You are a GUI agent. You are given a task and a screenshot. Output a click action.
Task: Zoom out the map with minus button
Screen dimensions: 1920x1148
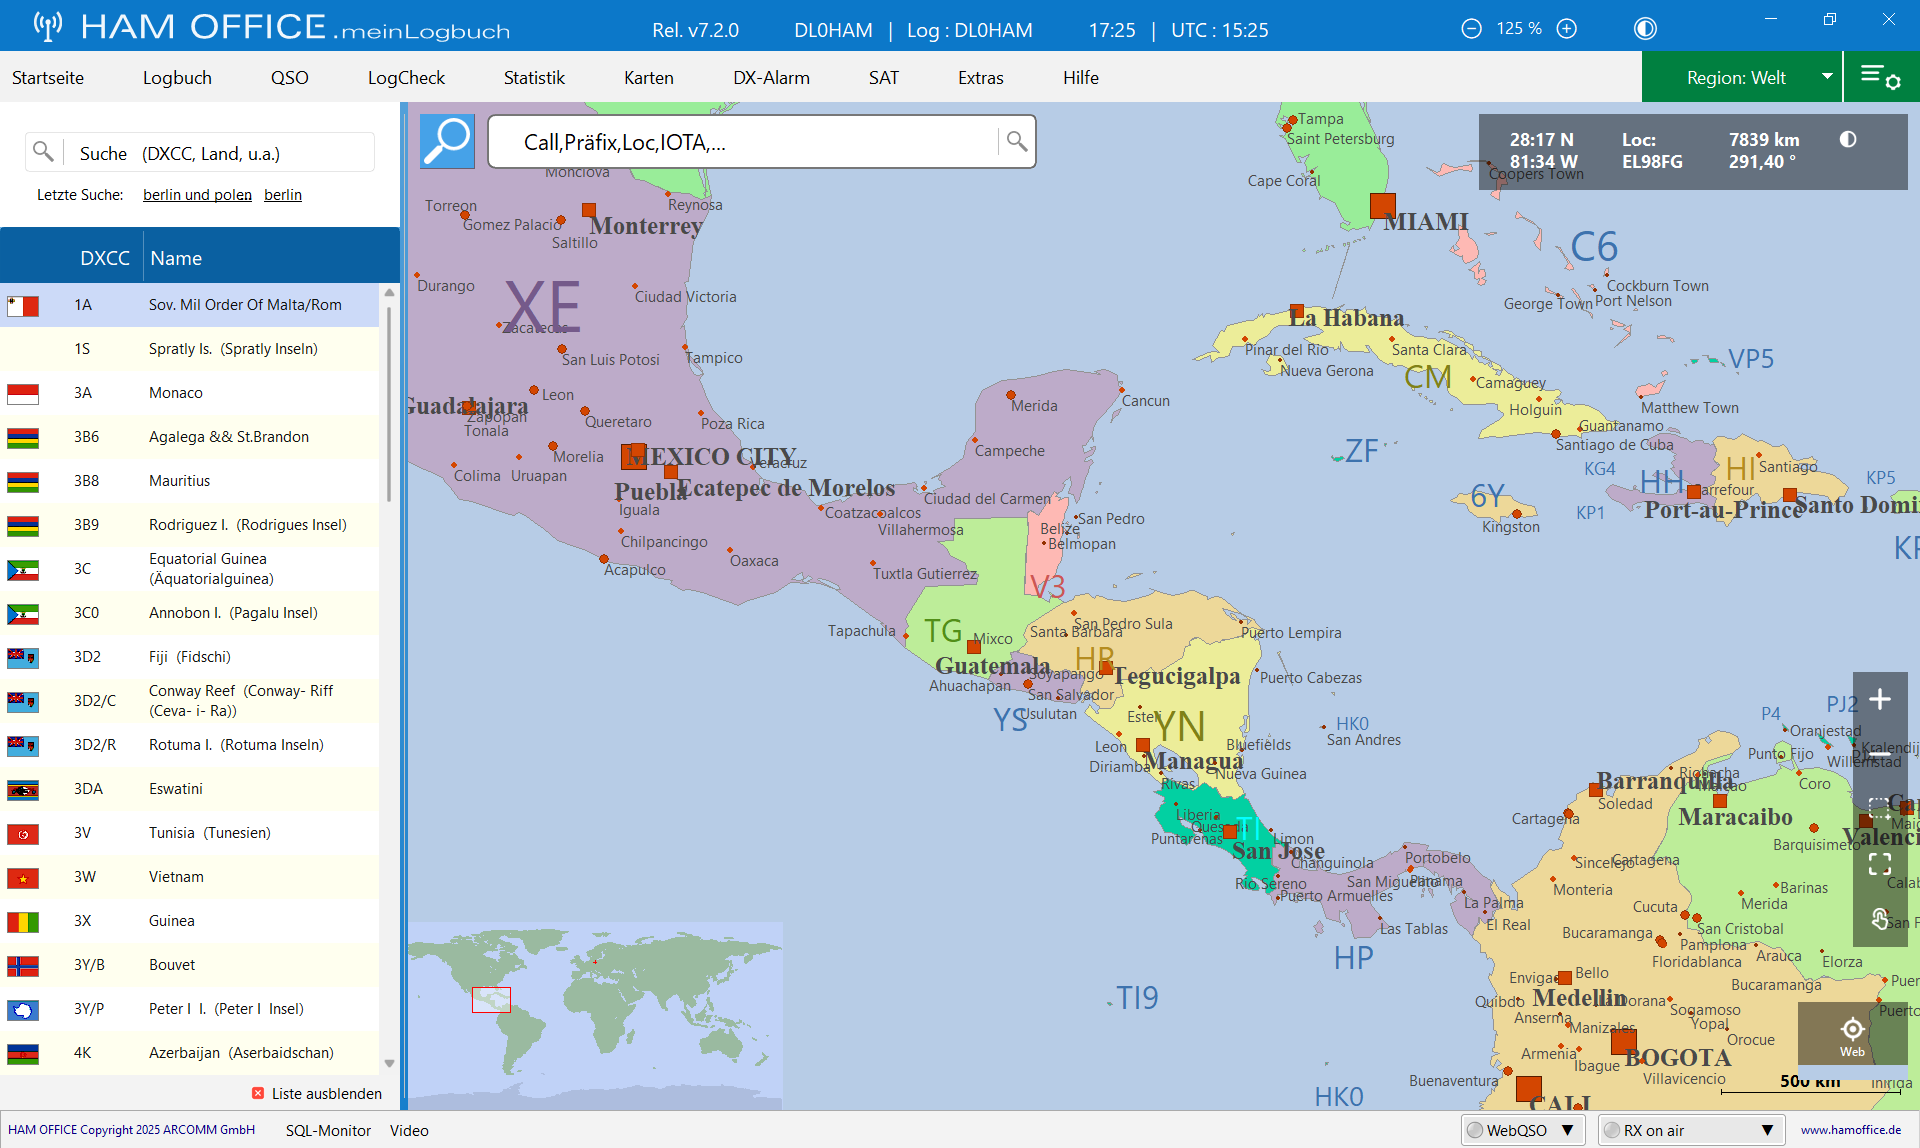1880,754
